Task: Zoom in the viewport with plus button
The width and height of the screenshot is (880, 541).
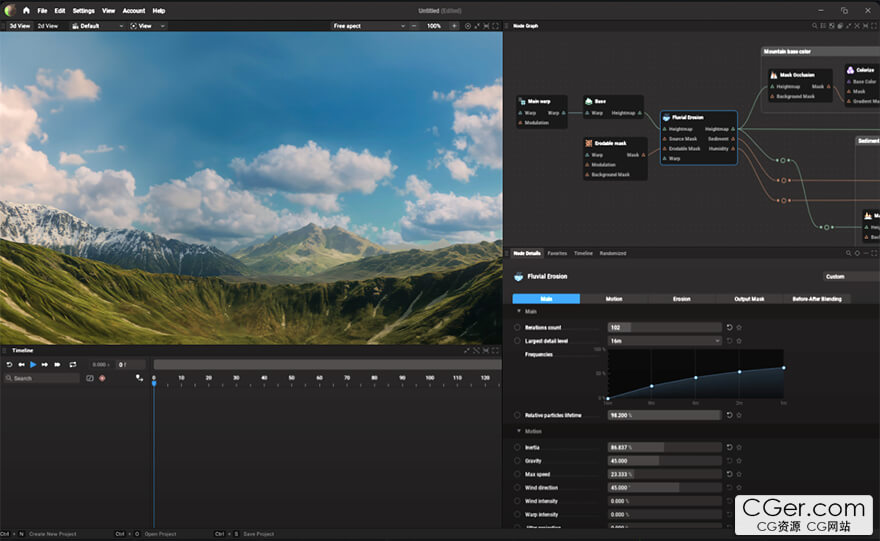Action: pos(454,26)
